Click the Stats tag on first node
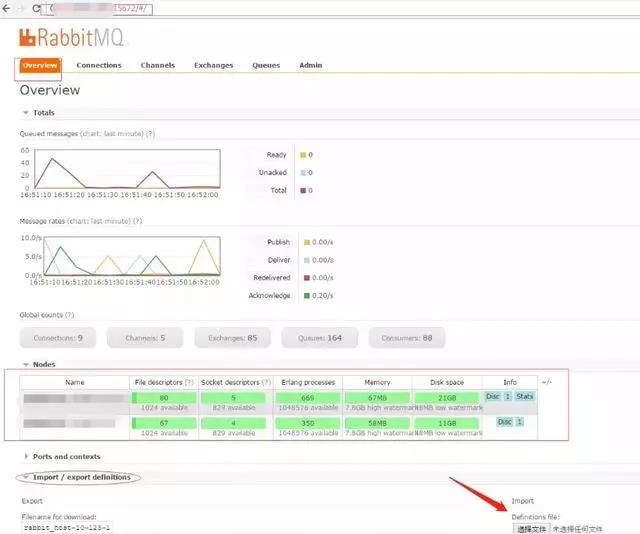 524,396
